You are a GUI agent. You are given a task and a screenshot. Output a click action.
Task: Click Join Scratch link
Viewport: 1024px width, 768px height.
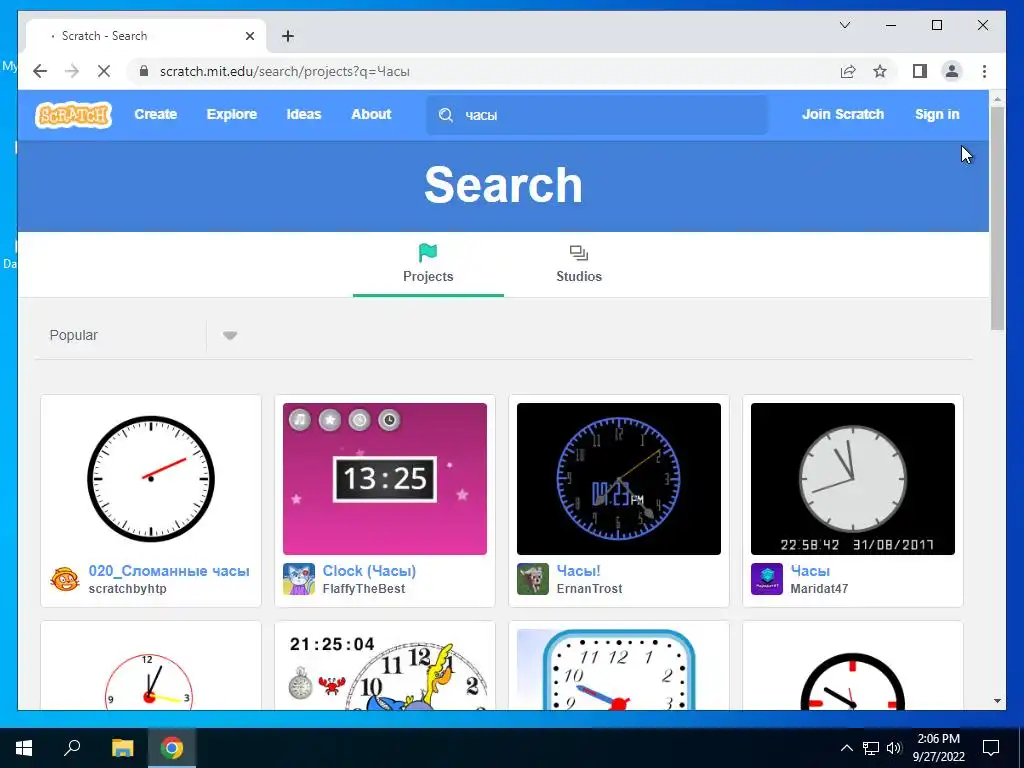[x=842, y=114]
